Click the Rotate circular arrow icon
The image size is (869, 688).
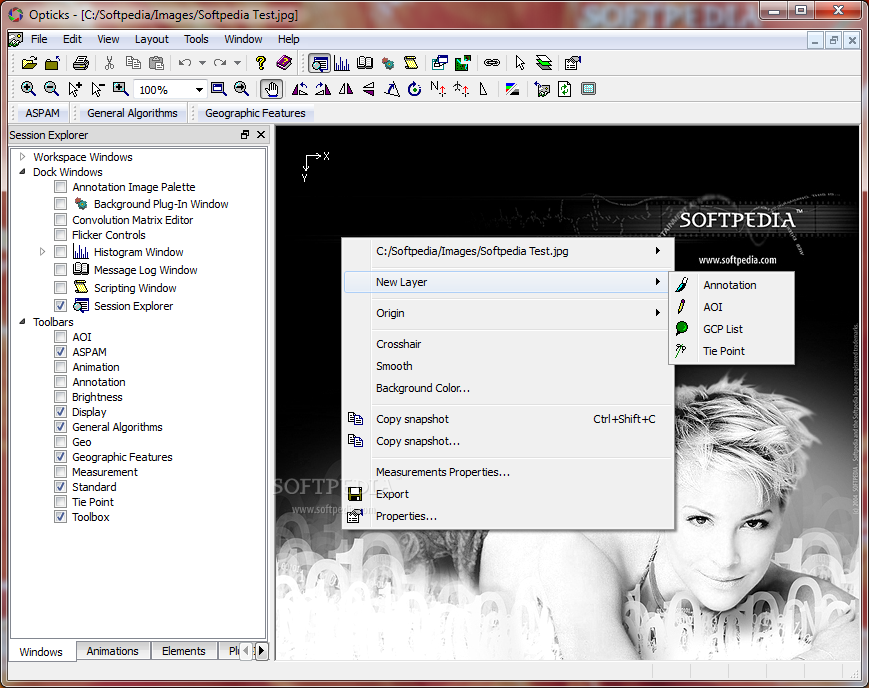click(x=415, y=89)
